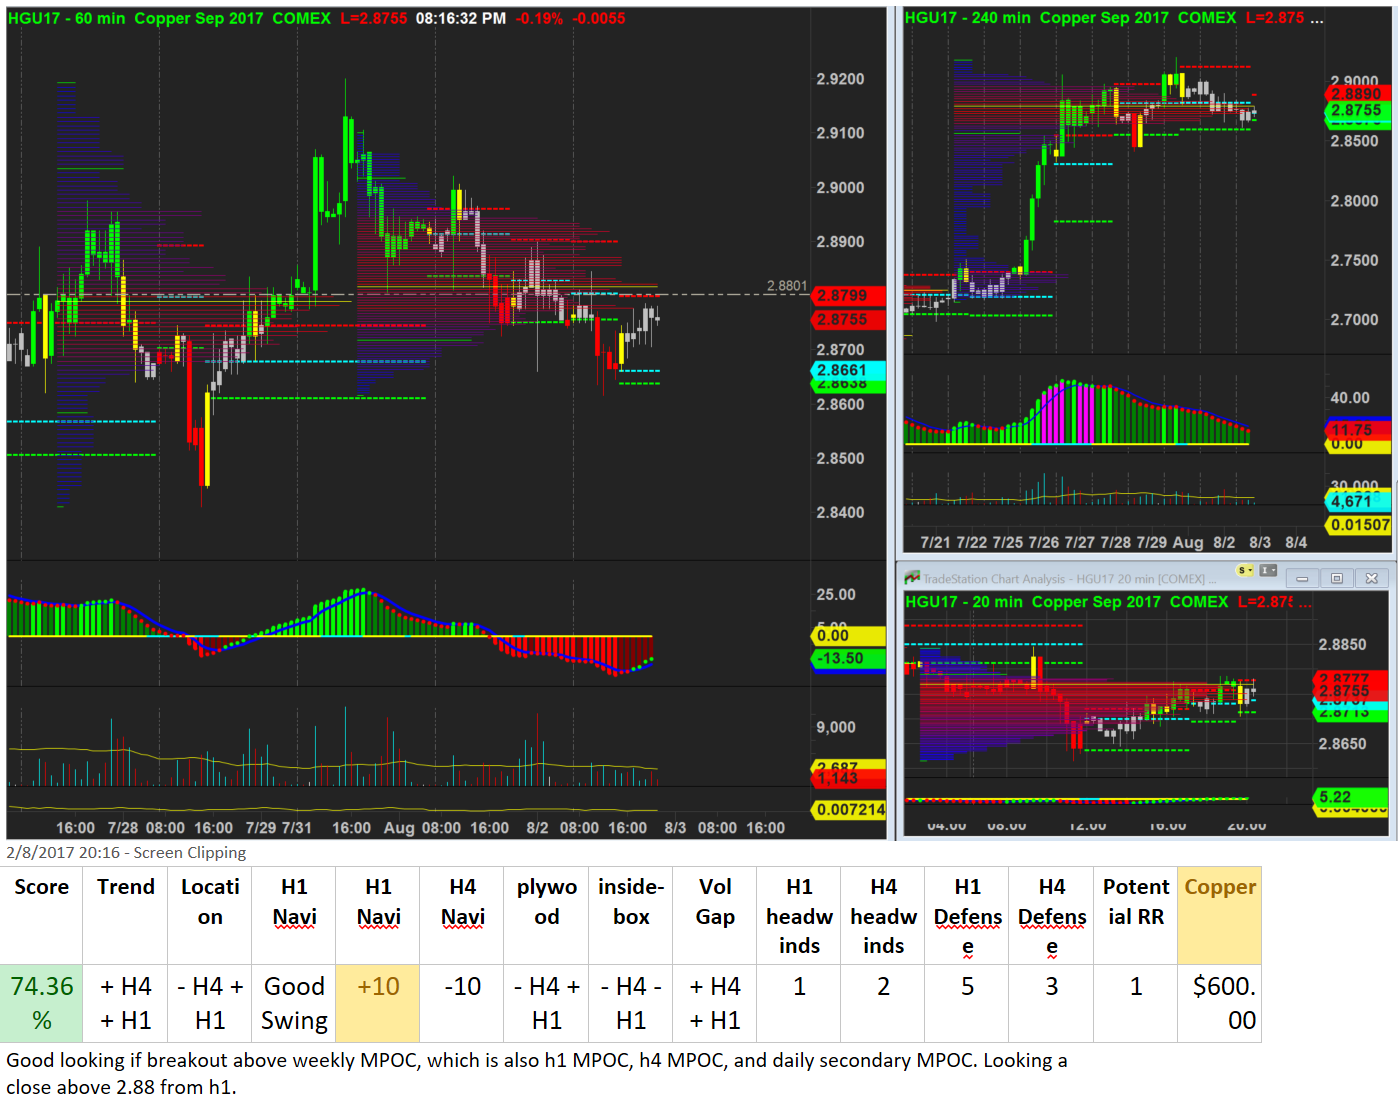Click the 60 min chart title 'HGU17 - 60 min'
1398x1113 pixels.
[x=66, y=18]
